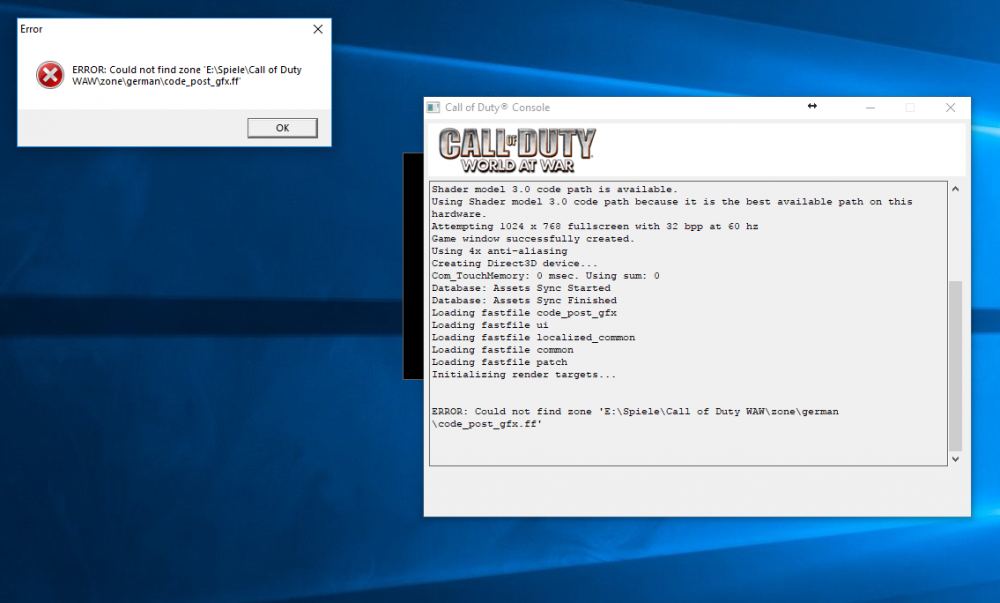The image size is (1000, 603).
Task: Click the black game window behind console
Action: (x=412, y=265)
